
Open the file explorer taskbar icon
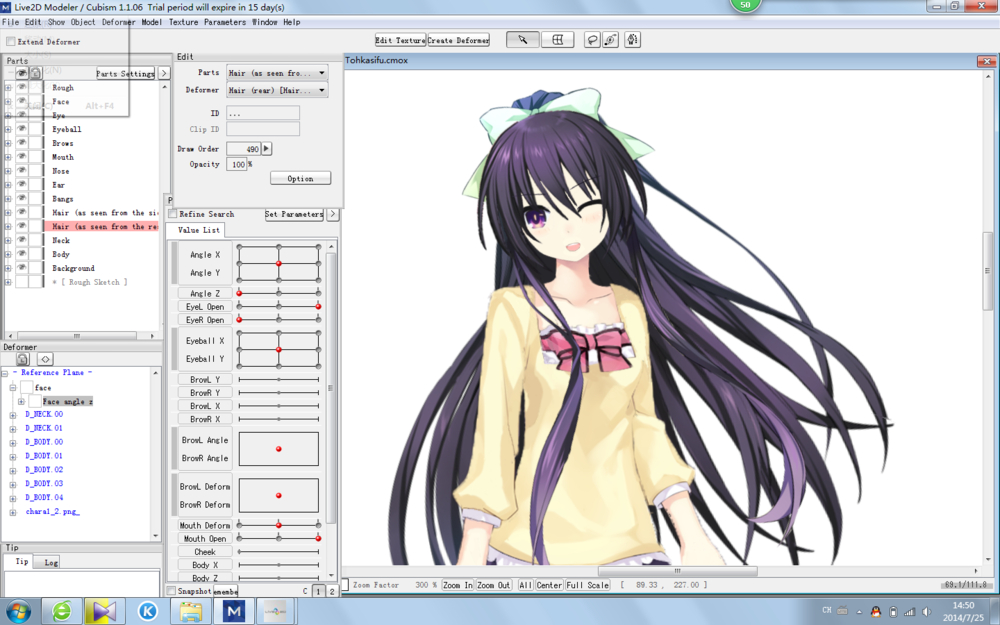point(191,611)
